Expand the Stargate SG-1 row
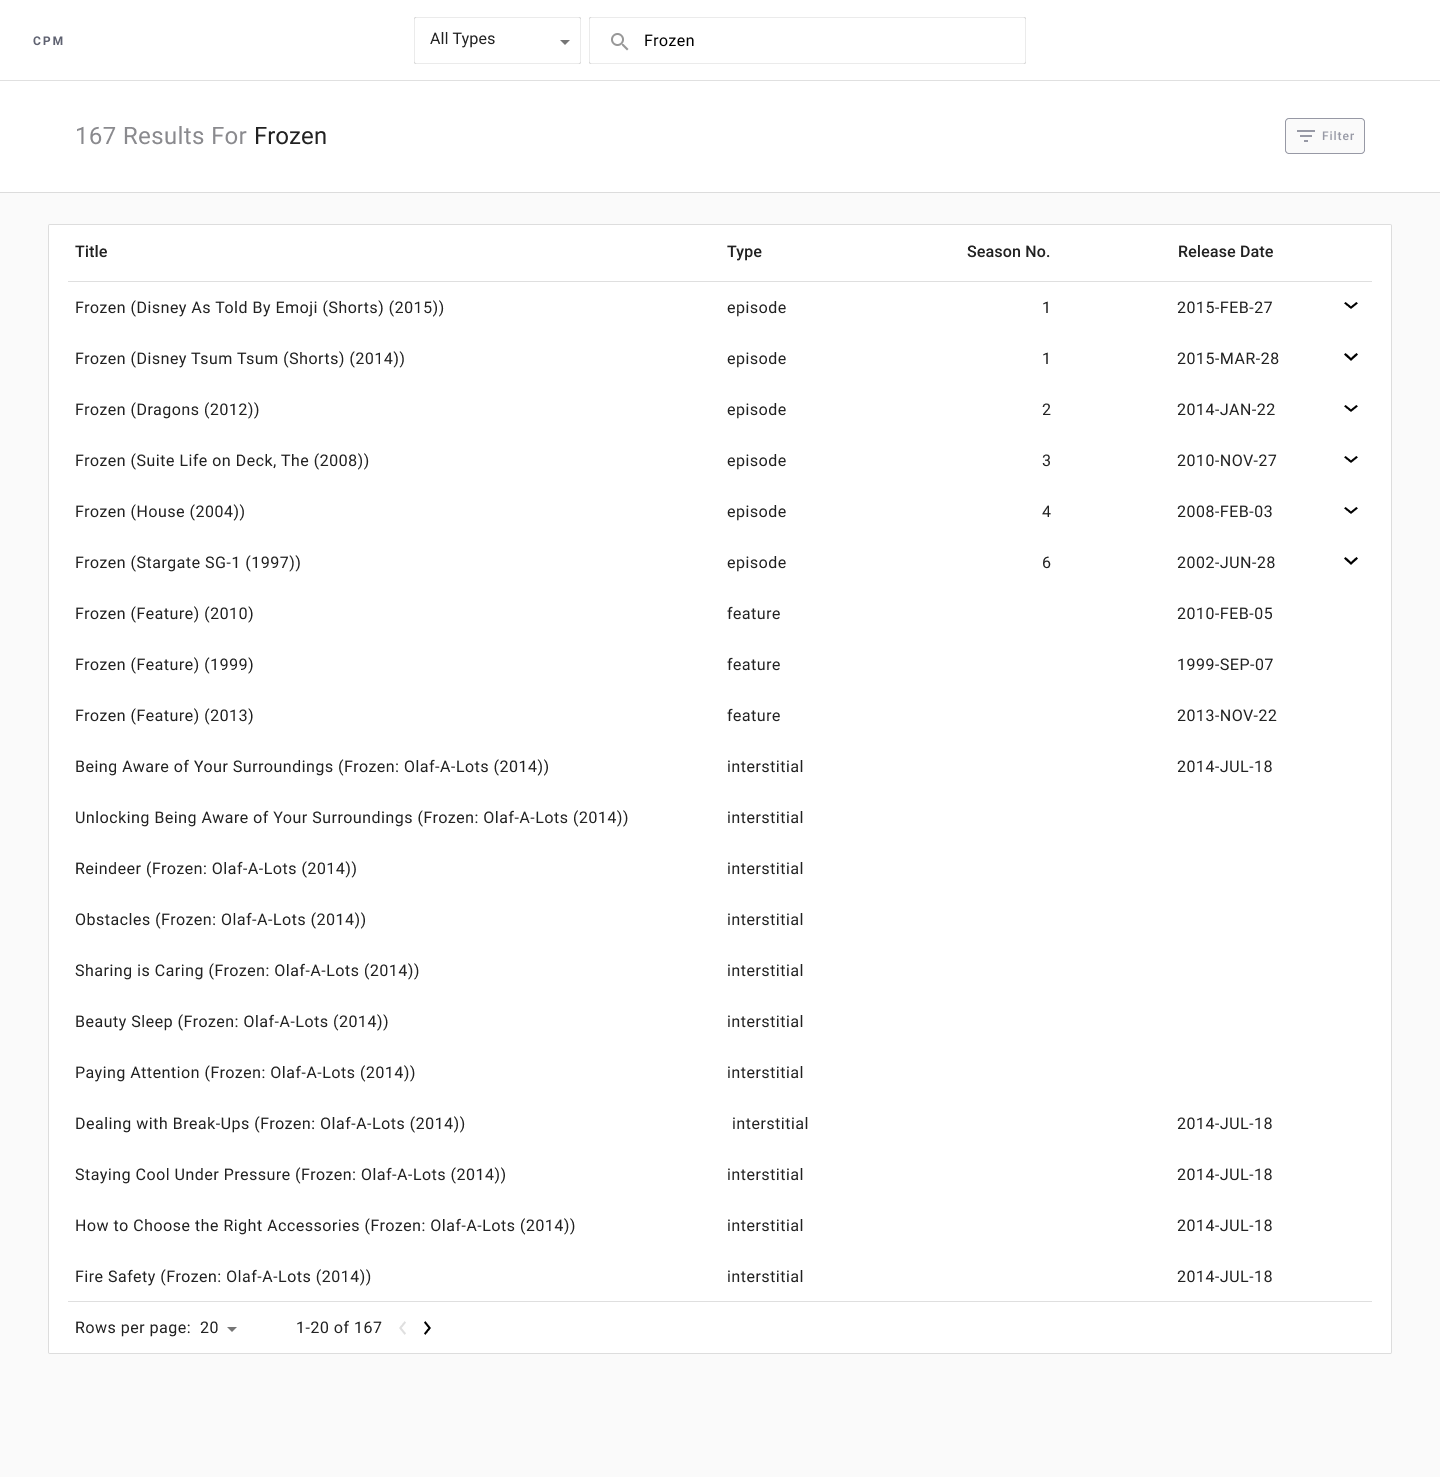Viewport: 1440px width, 1477px height. pos(1351,561)
